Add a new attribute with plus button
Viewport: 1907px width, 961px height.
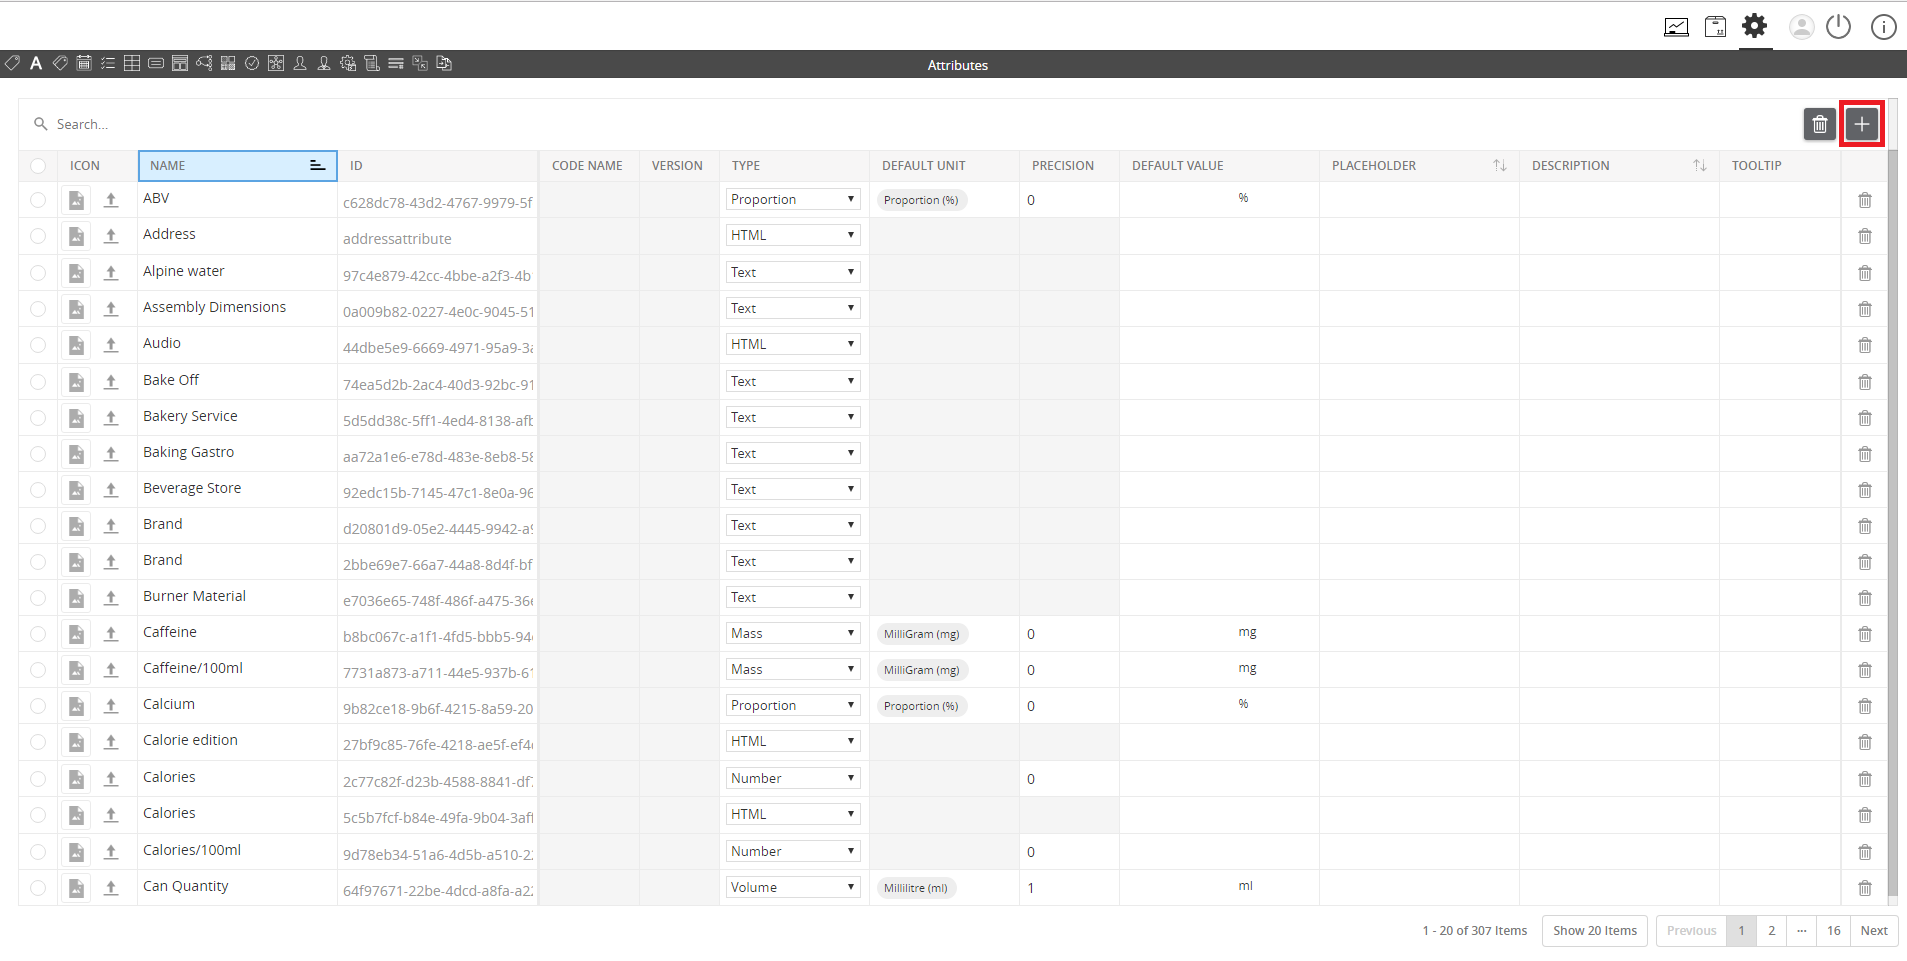point(1862,124)
